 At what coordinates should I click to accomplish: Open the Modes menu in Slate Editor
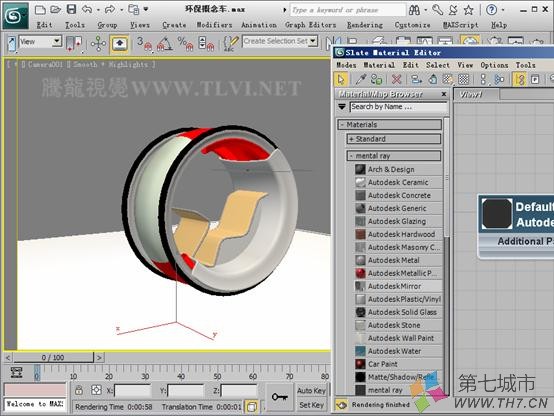[x=346, y=65]
